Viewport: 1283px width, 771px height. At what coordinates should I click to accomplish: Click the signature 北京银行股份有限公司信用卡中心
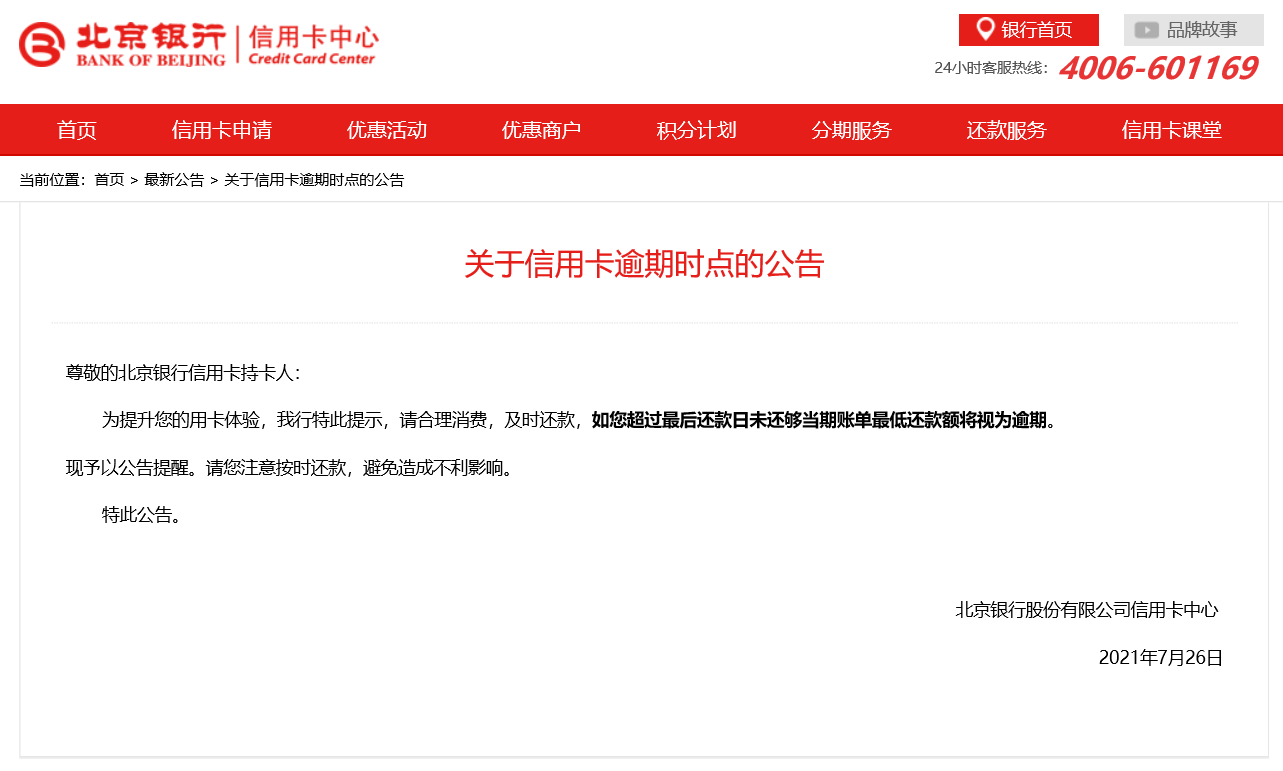coord(1087,610)
